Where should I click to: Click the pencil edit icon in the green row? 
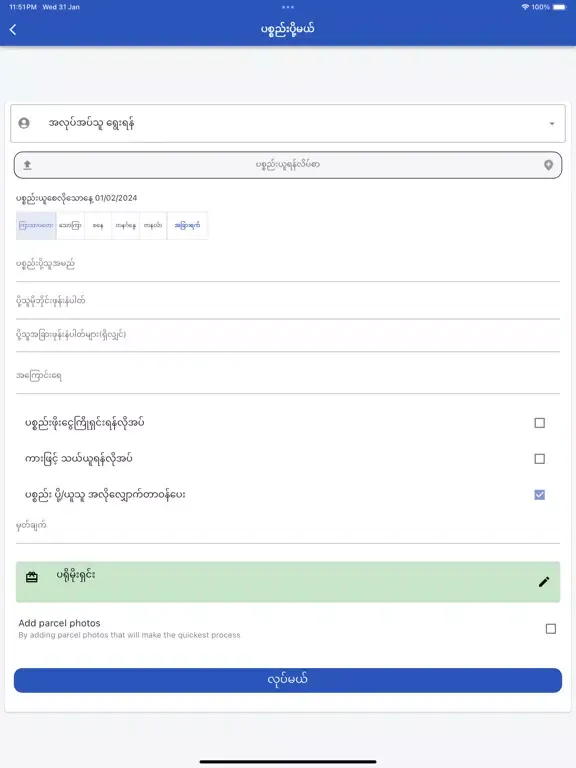coord(544,582)
